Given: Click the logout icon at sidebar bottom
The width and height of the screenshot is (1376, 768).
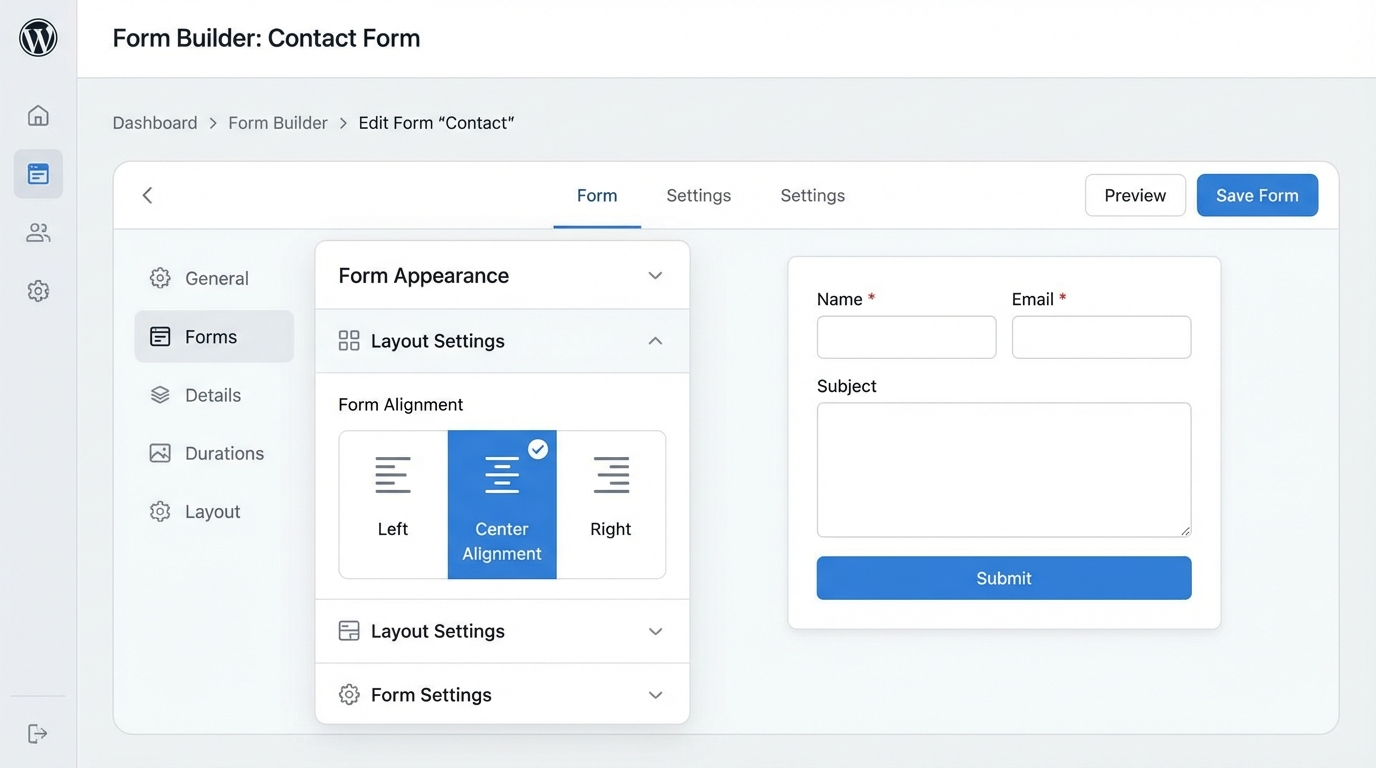Looking at the screenshot, I should (x=37, y=733).
